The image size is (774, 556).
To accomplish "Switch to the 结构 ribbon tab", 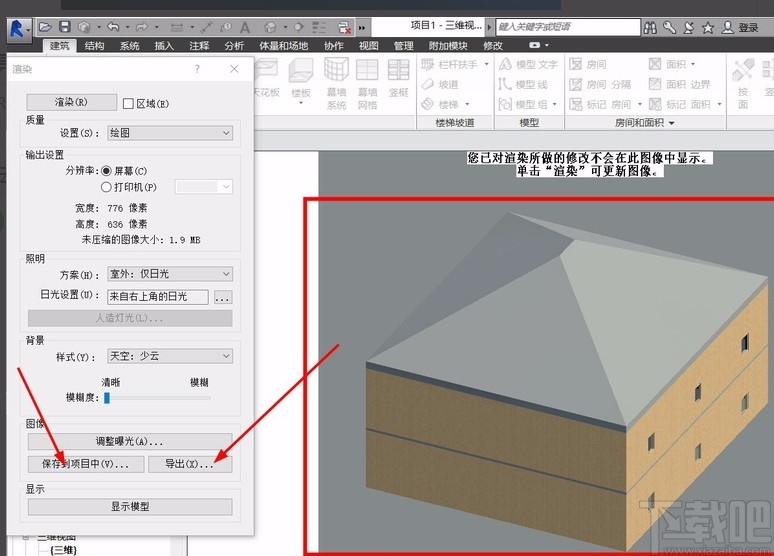I will [94, 46].
